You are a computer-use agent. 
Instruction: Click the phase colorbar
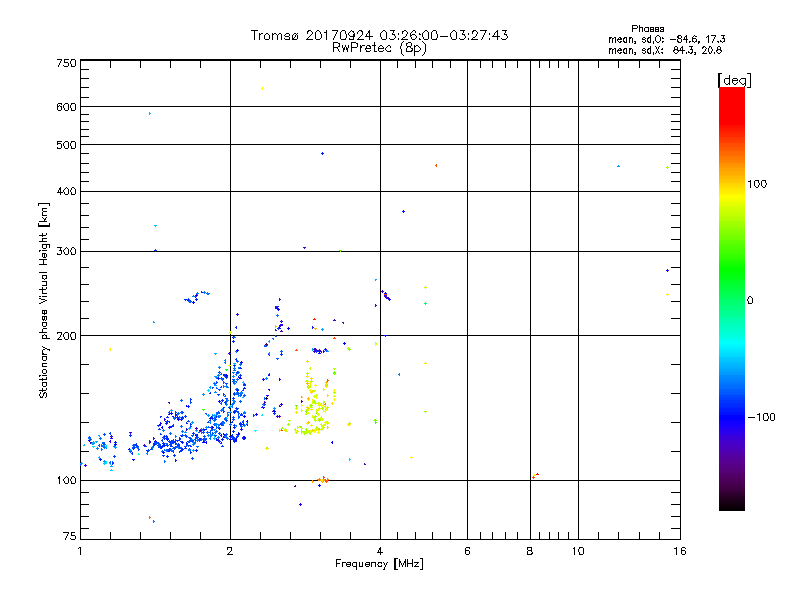732,299
